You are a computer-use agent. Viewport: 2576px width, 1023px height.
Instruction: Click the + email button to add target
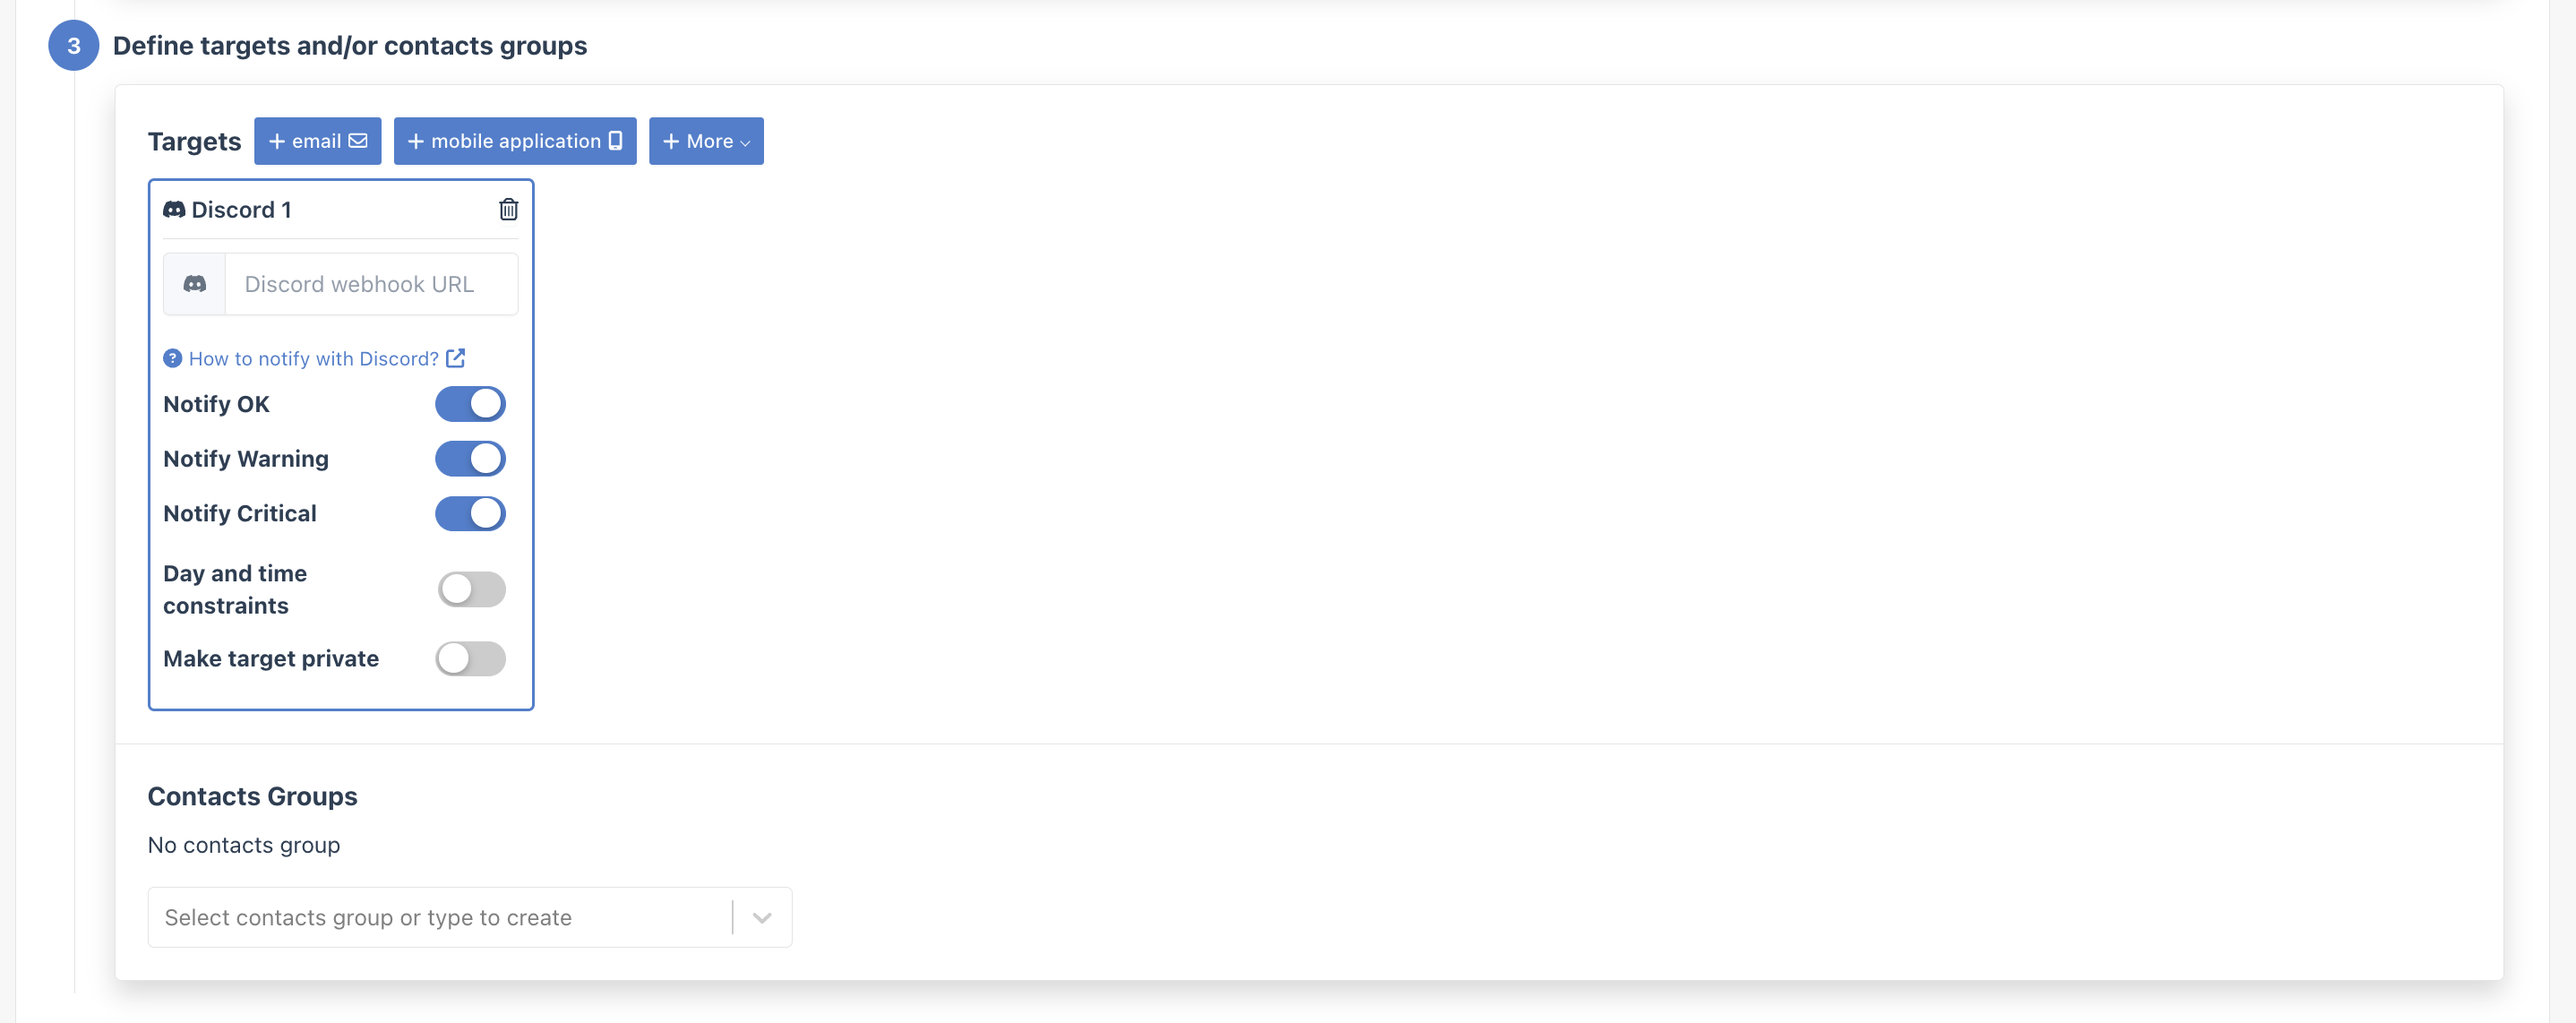pos(317,140)
